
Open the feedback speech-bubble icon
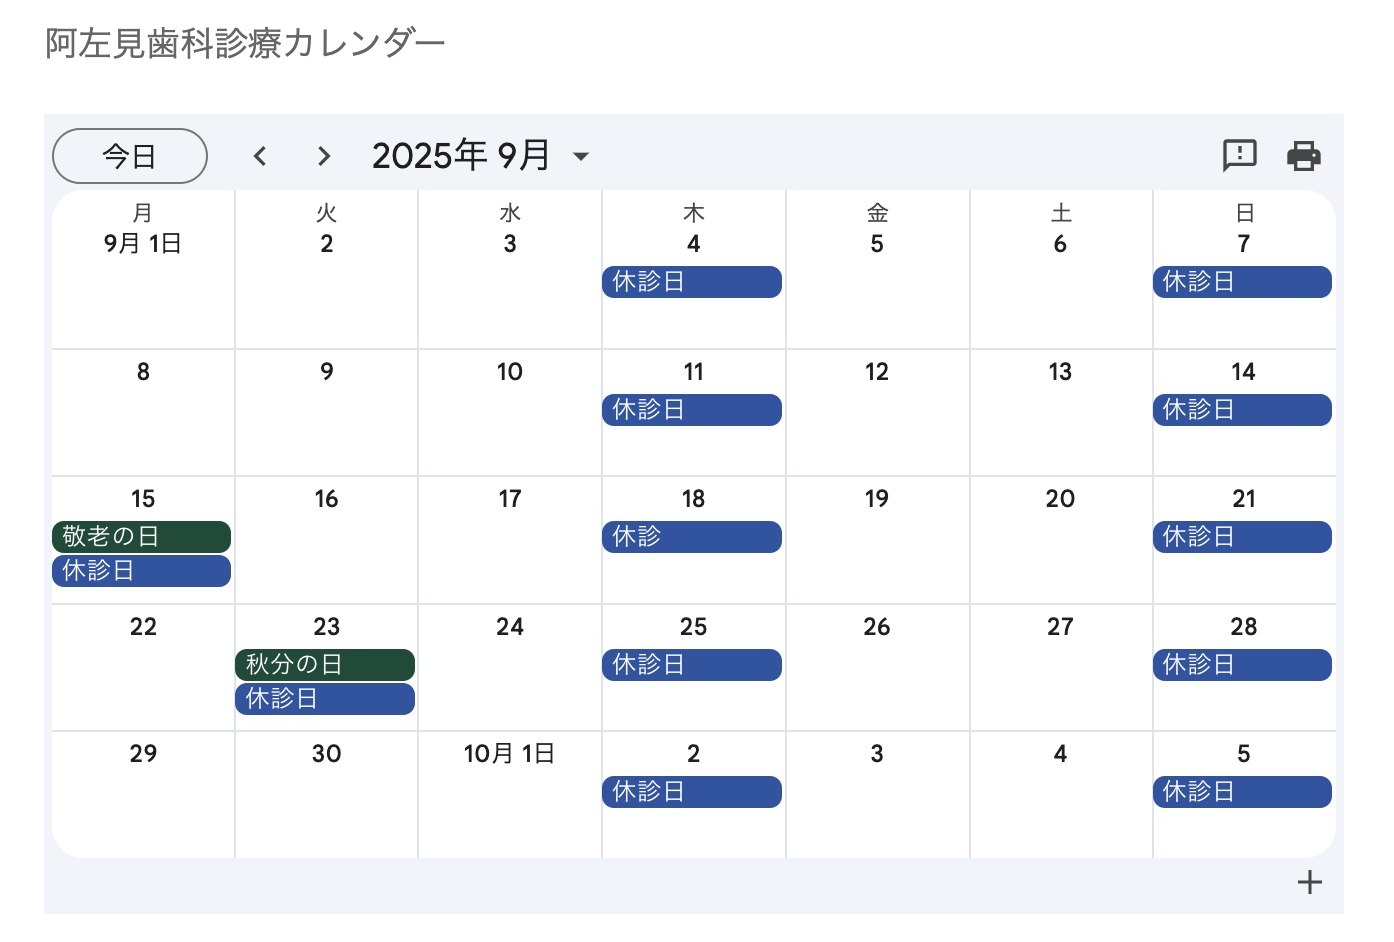[x=1240, y=155]
